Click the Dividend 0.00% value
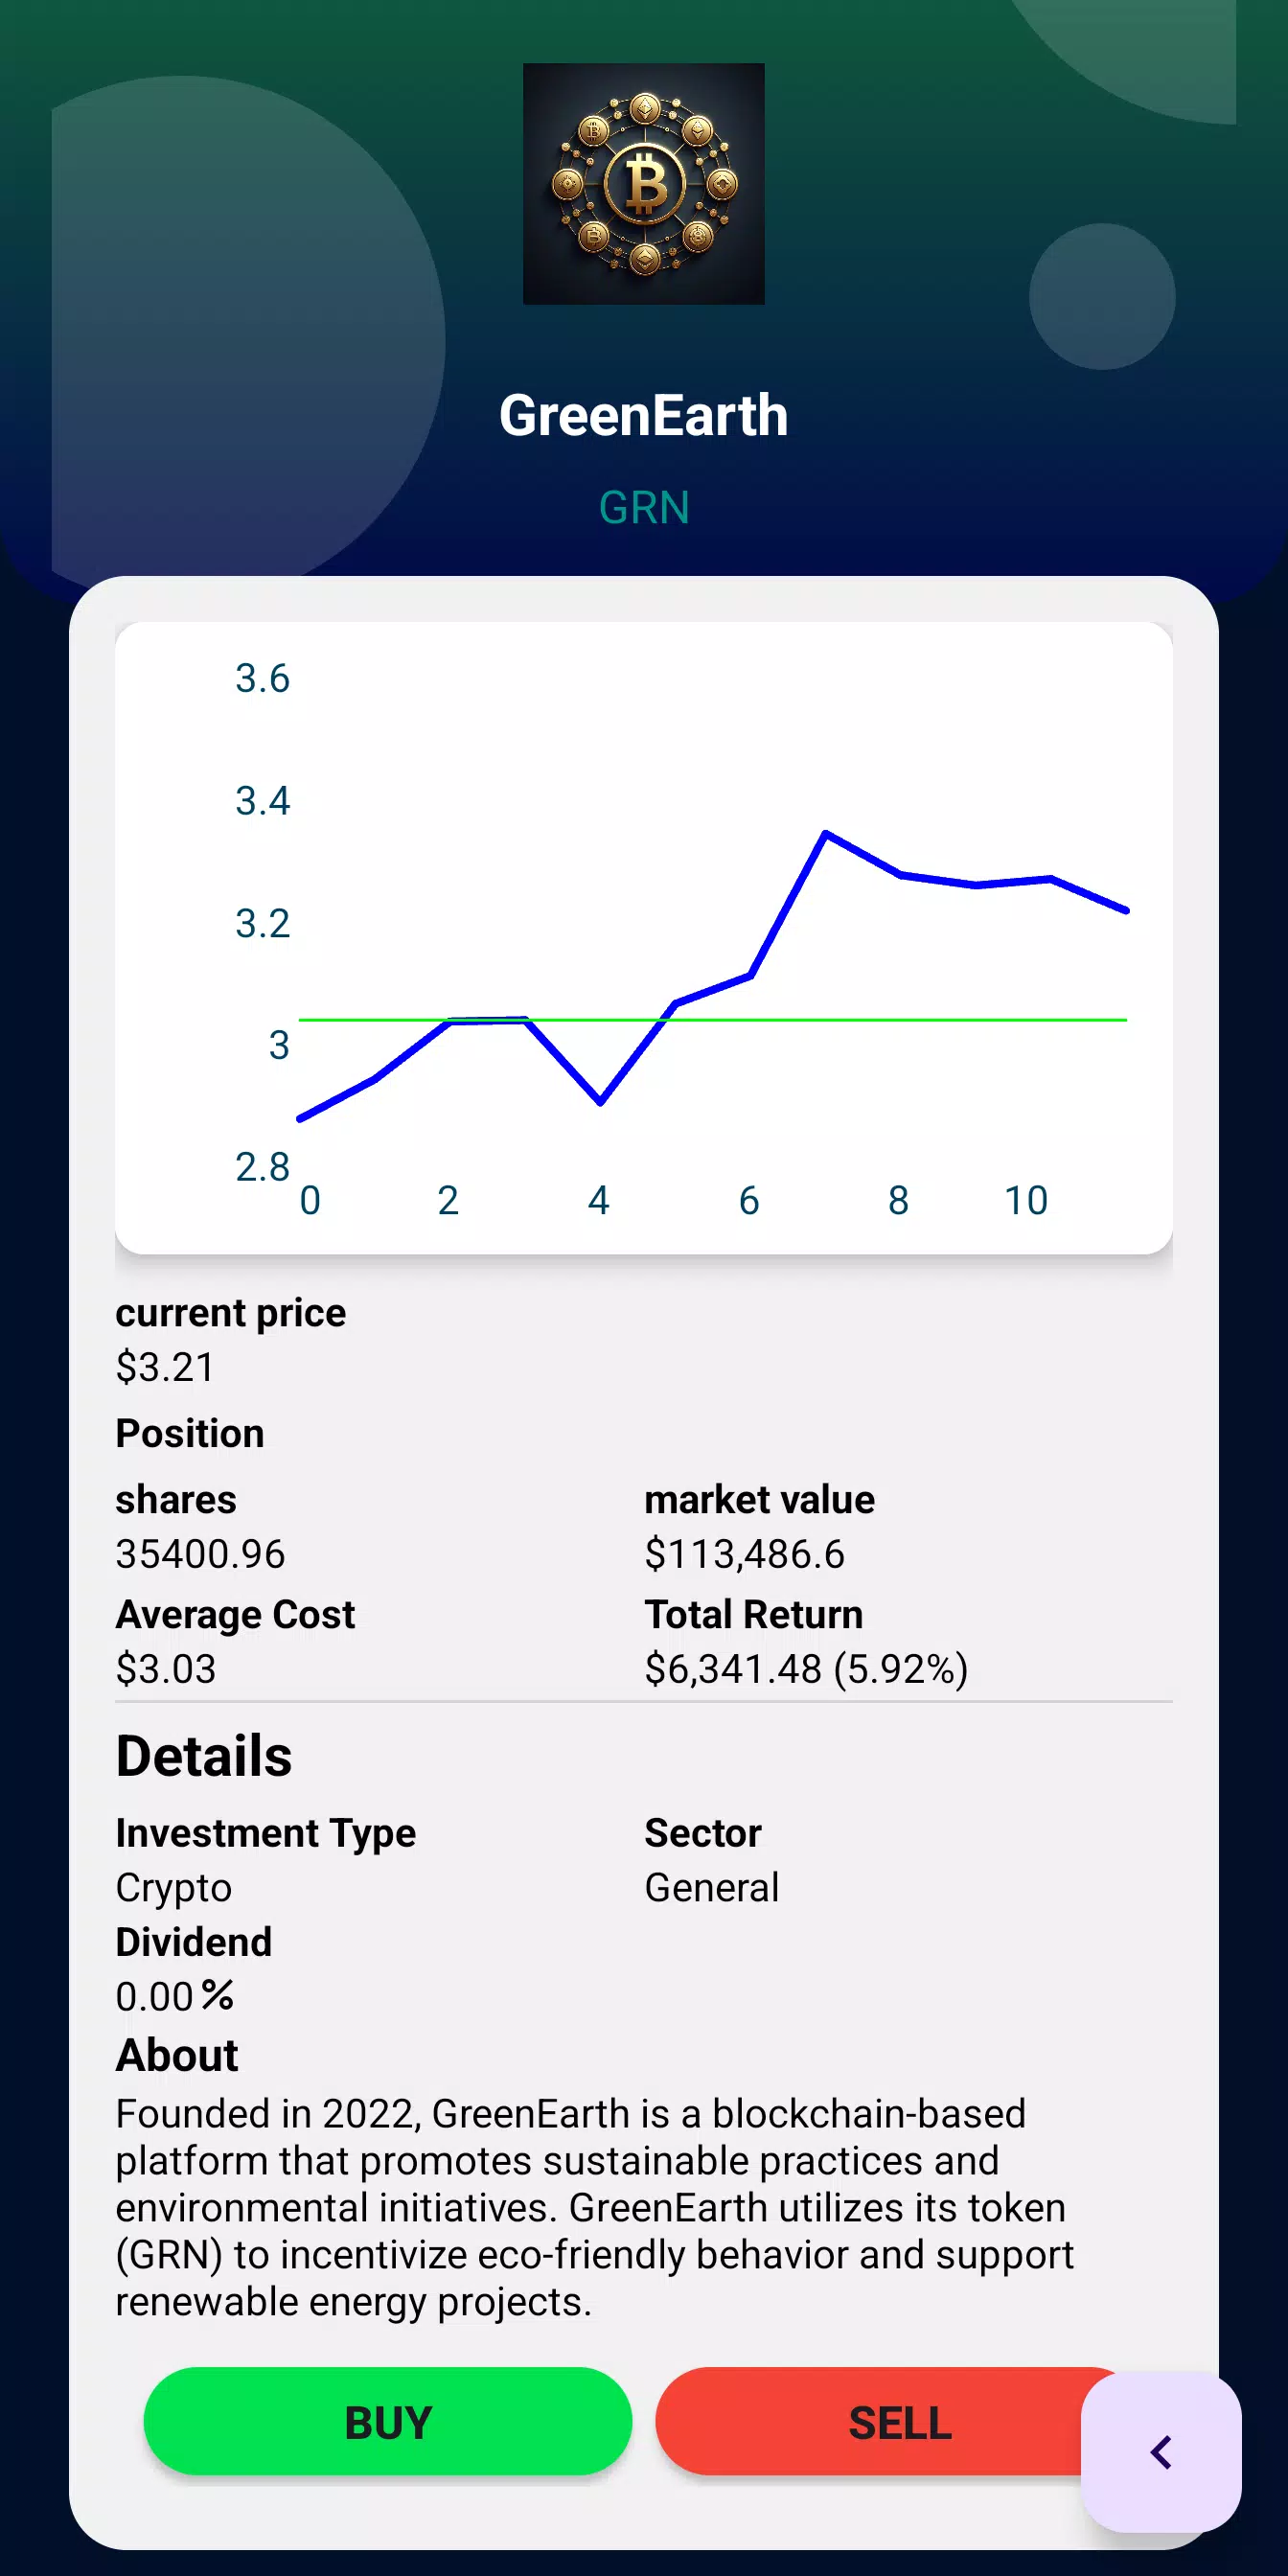 pos(174,1996)
